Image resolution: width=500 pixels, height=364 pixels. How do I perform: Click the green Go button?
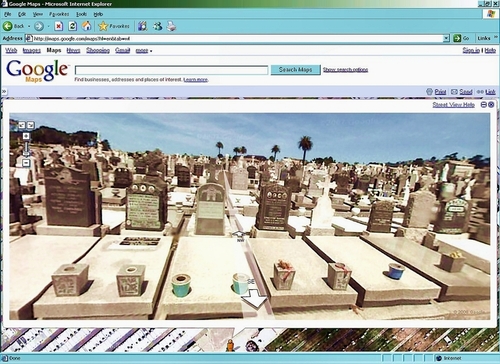[x=462, y=38]
